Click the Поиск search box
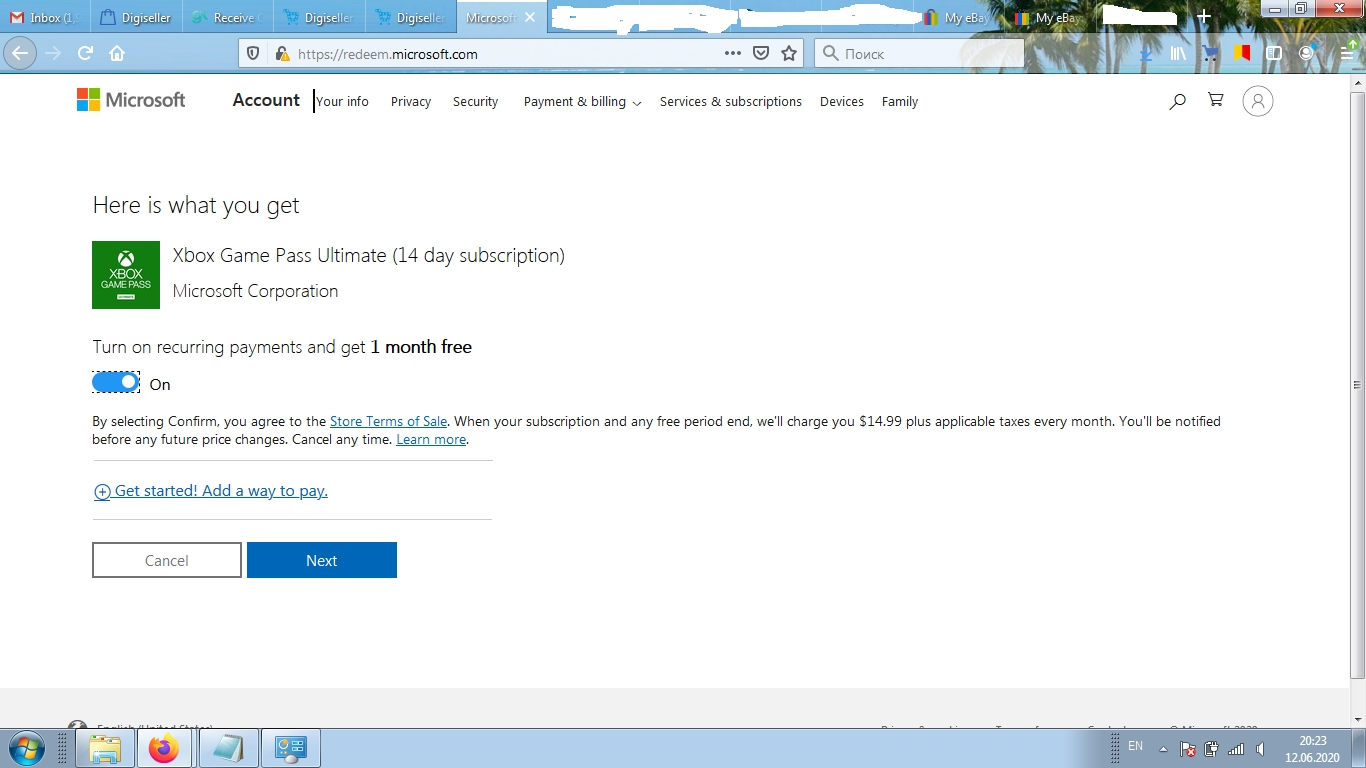This screenshot has width=1366, height=768. (919, 54)
